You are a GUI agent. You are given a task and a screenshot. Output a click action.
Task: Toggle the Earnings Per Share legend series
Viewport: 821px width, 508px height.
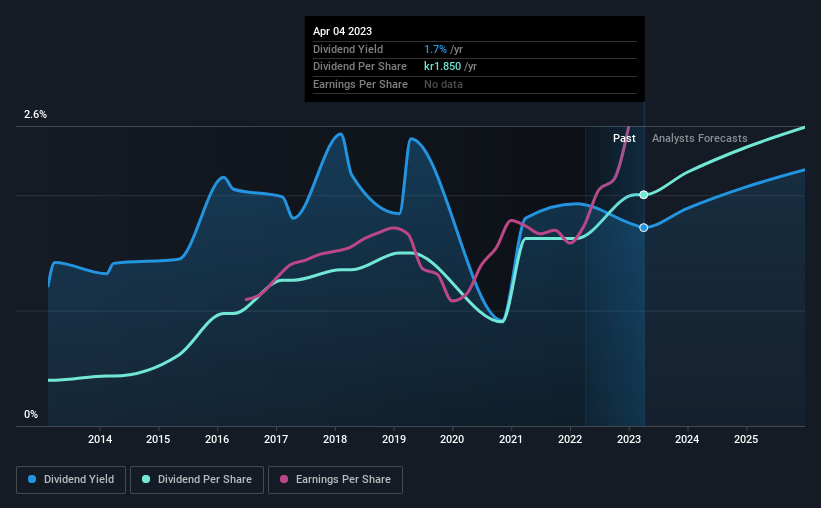pos(335,479)
